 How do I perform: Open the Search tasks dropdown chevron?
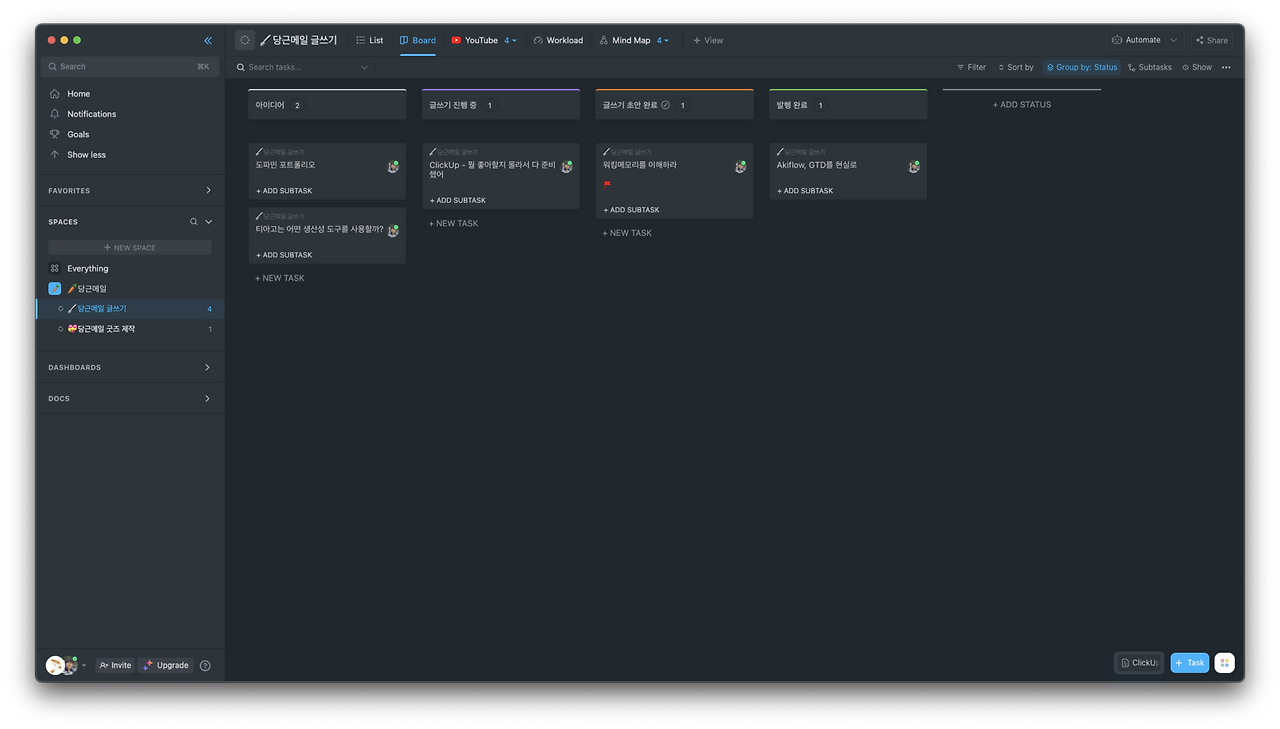[364, 67]
